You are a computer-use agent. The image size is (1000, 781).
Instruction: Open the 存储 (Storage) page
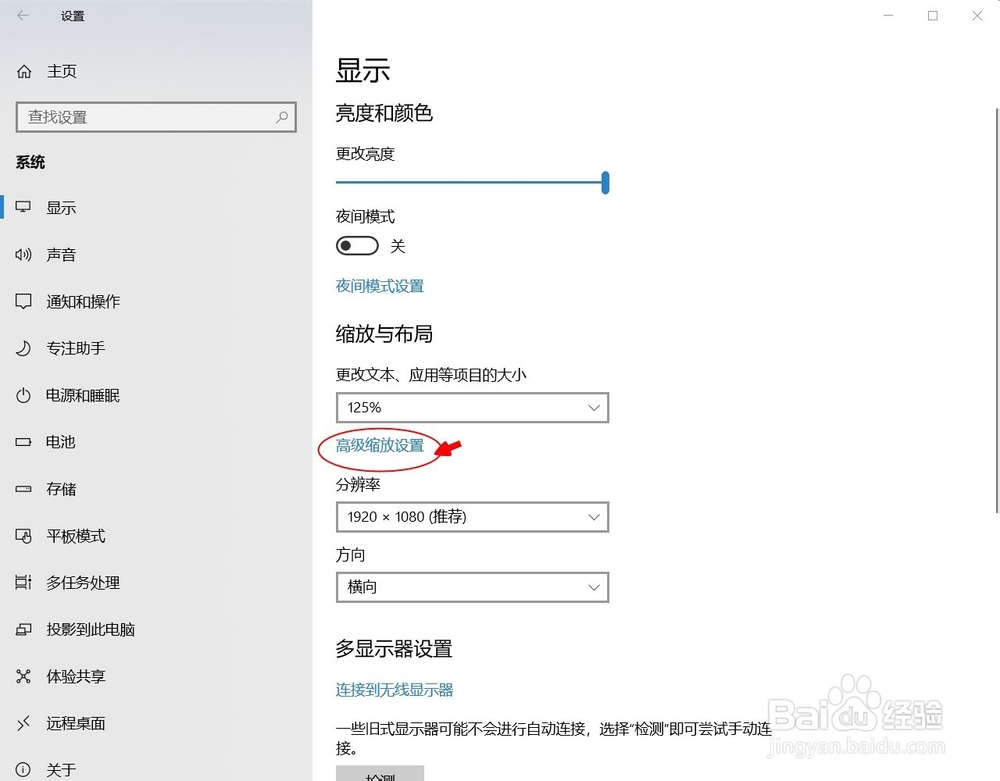[60, 489]
